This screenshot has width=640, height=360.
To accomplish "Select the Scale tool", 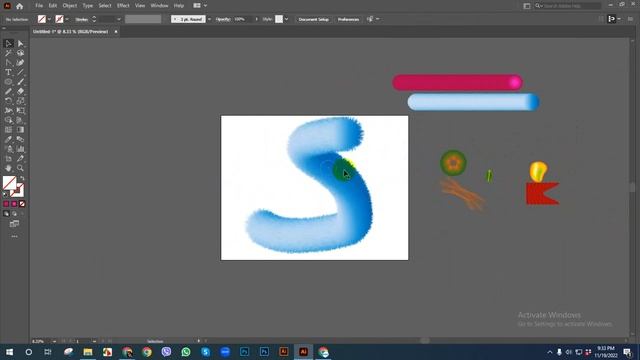I will (x=20, y=101).
